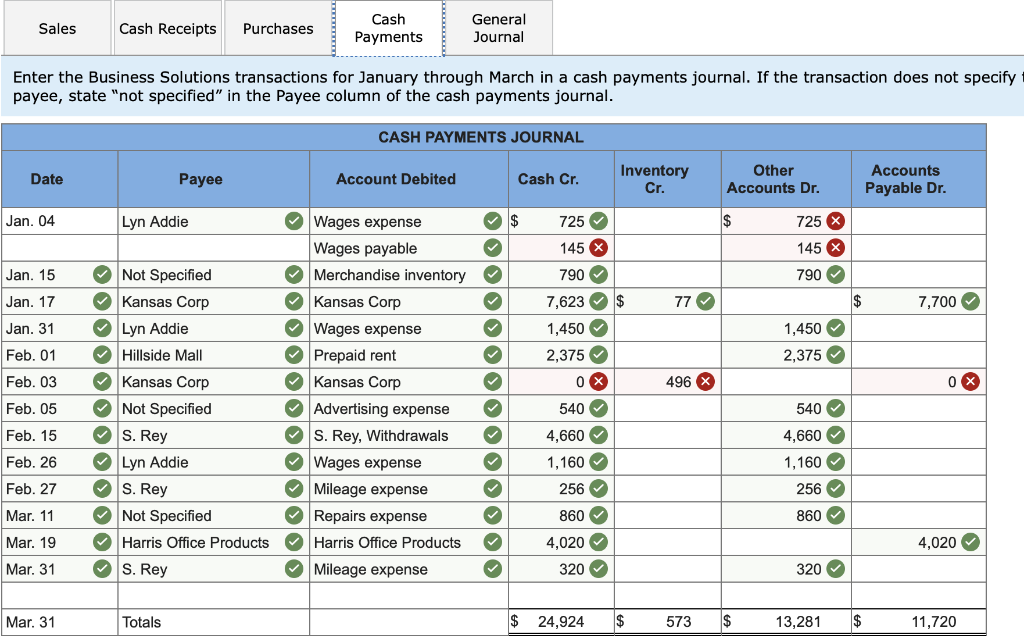
Task: Click green check next to Advertising expense
Action: tap(492, 409)
